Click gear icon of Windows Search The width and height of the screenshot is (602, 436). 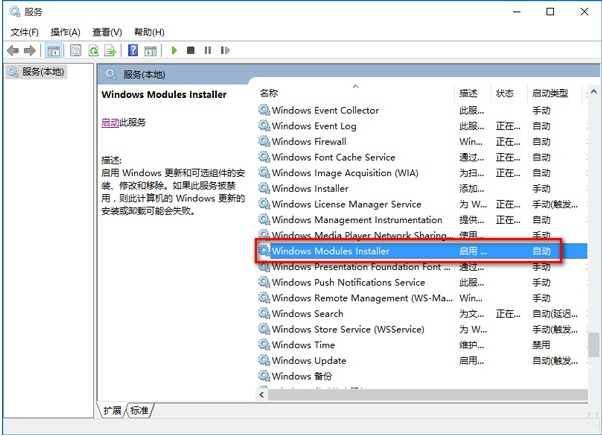click(x=264, y=314)
